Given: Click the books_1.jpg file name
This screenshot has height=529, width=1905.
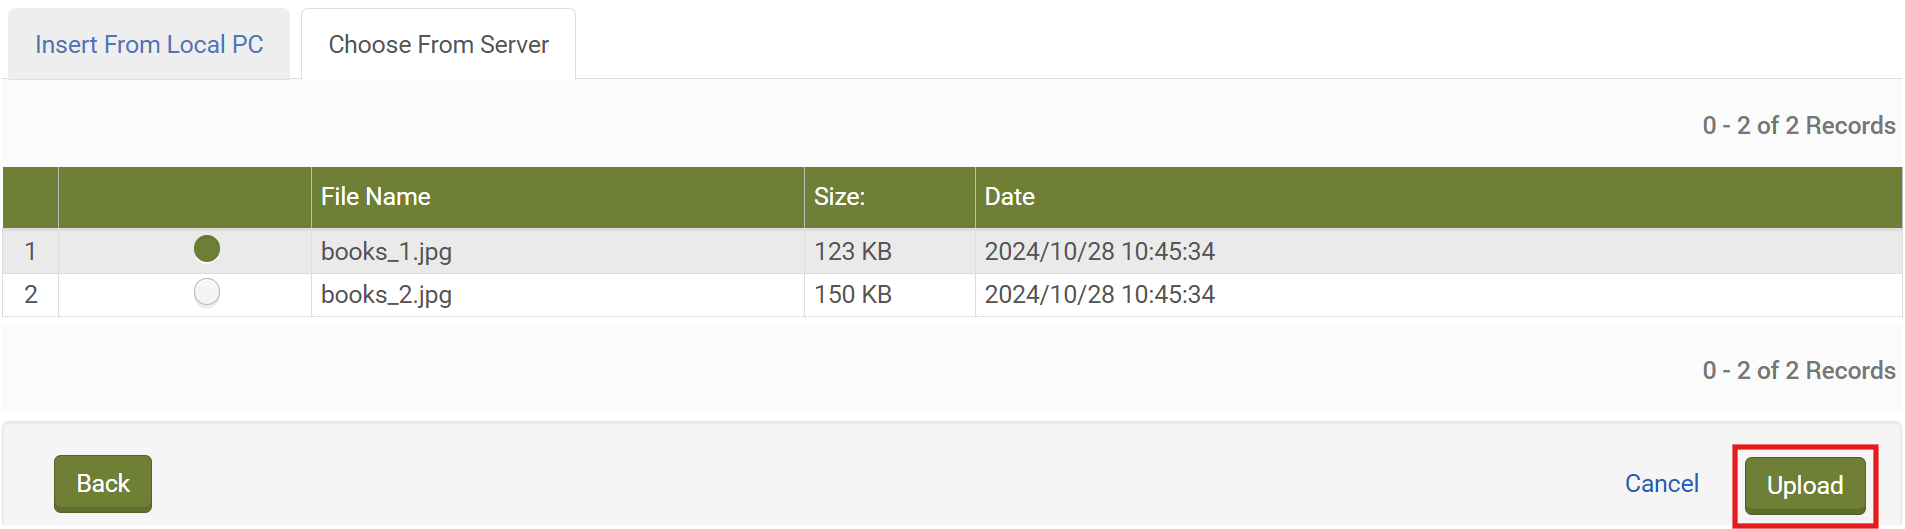Looking at the screenshot, I should click(x=386, y=252).
